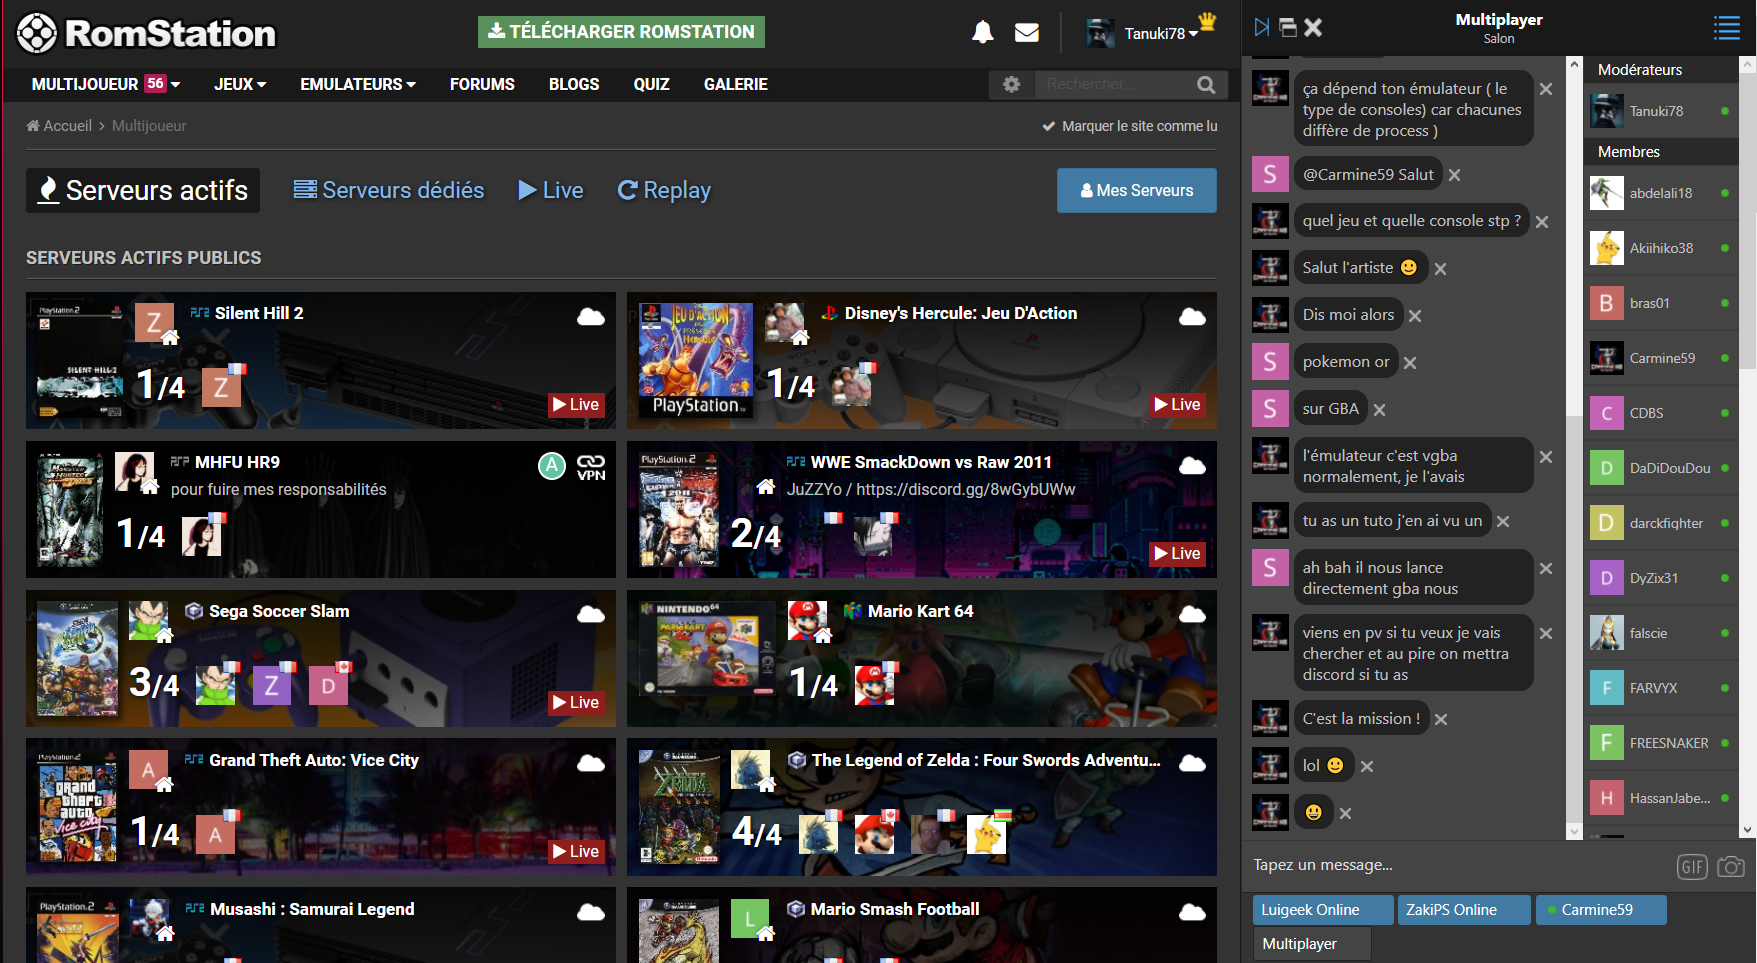Image resolution: width=1757 pixels, height=963 pixels.
Task: Click the chat panel dock-side icon
Action: [x=1262, y=28]
